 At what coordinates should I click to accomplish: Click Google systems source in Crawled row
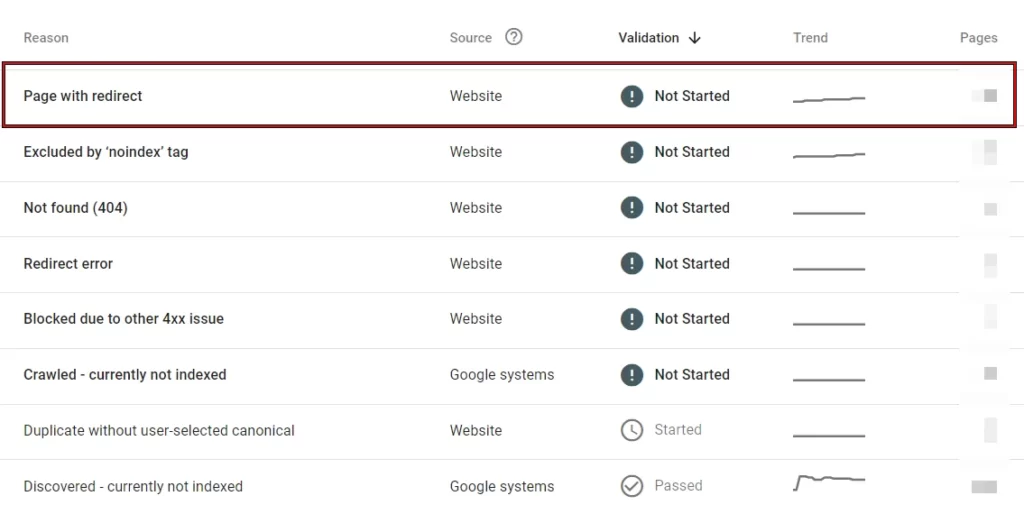point(502,375)
